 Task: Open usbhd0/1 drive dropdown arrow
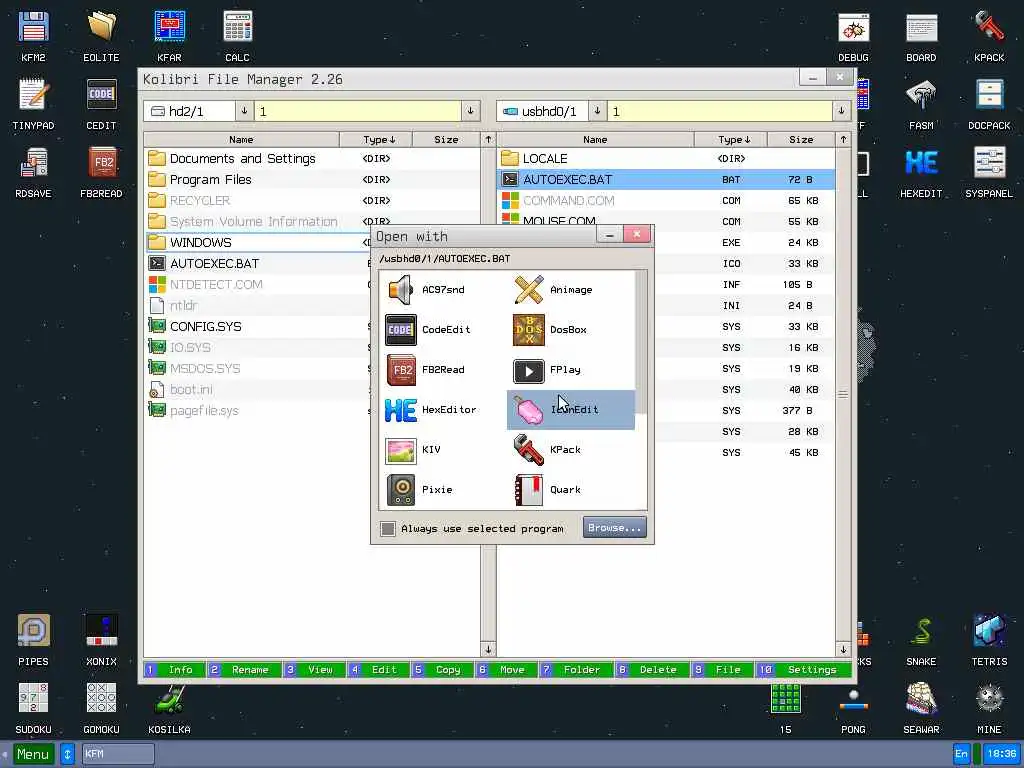(597, 111)
